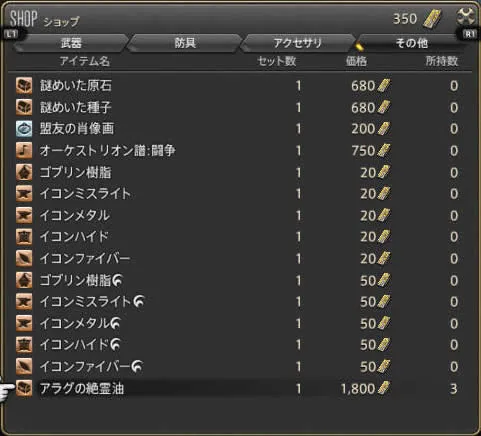481x436 pixels.
Task: Click the currency token icon beside 350
Action: [432, 19]
